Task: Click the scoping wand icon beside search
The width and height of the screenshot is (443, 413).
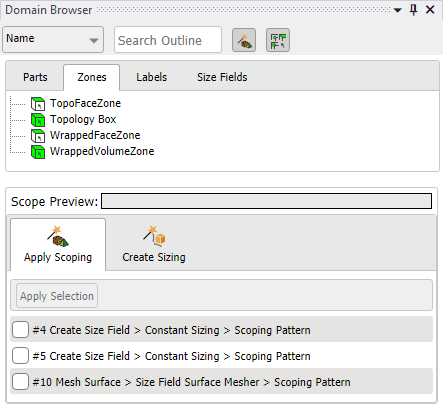Action: pos(244,40)
